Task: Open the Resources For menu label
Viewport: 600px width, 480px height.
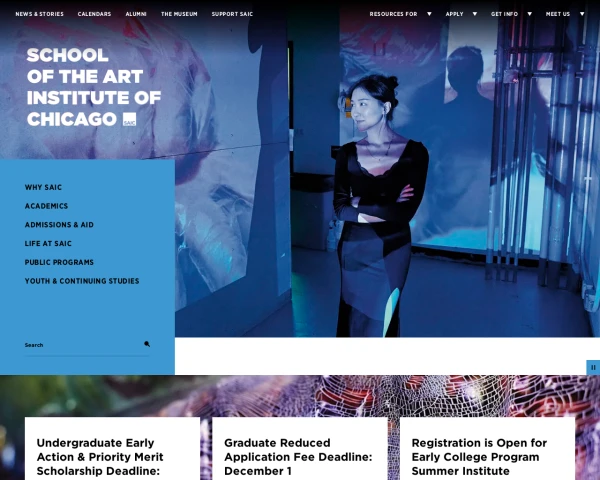Action: coord(393,14)
